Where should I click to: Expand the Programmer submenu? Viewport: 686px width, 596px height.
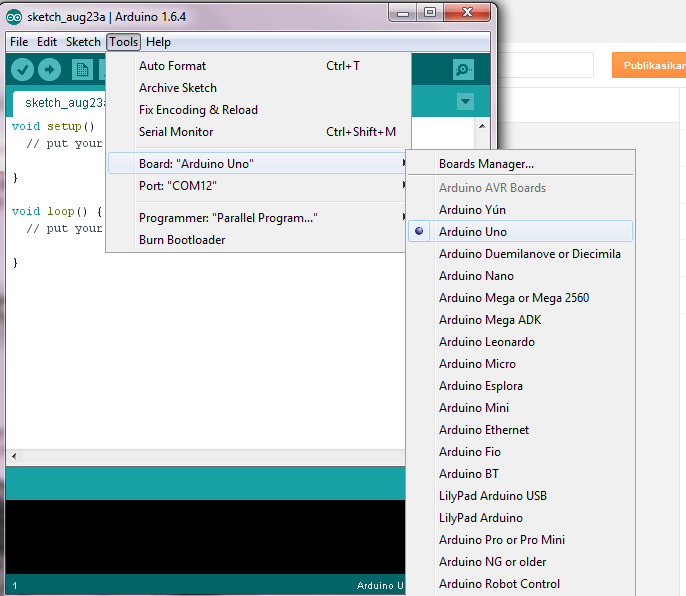click(x=257, y=217)
